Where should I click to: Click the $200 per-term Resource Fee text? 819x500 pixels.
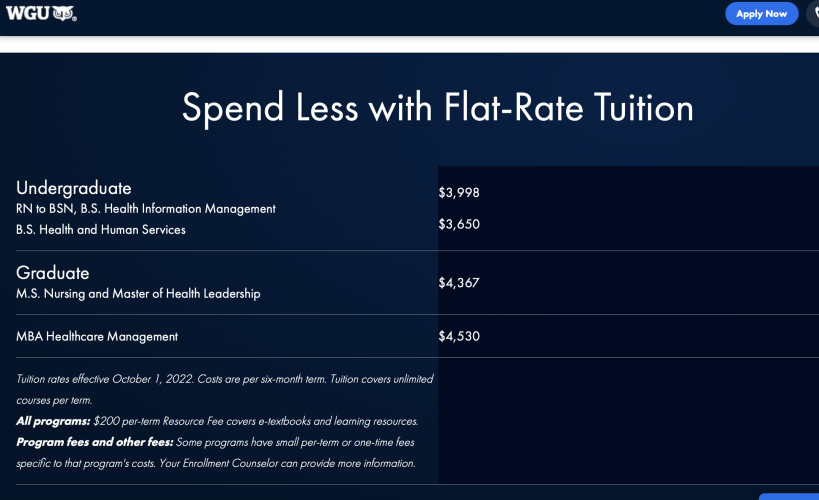(x=256, y=421)
